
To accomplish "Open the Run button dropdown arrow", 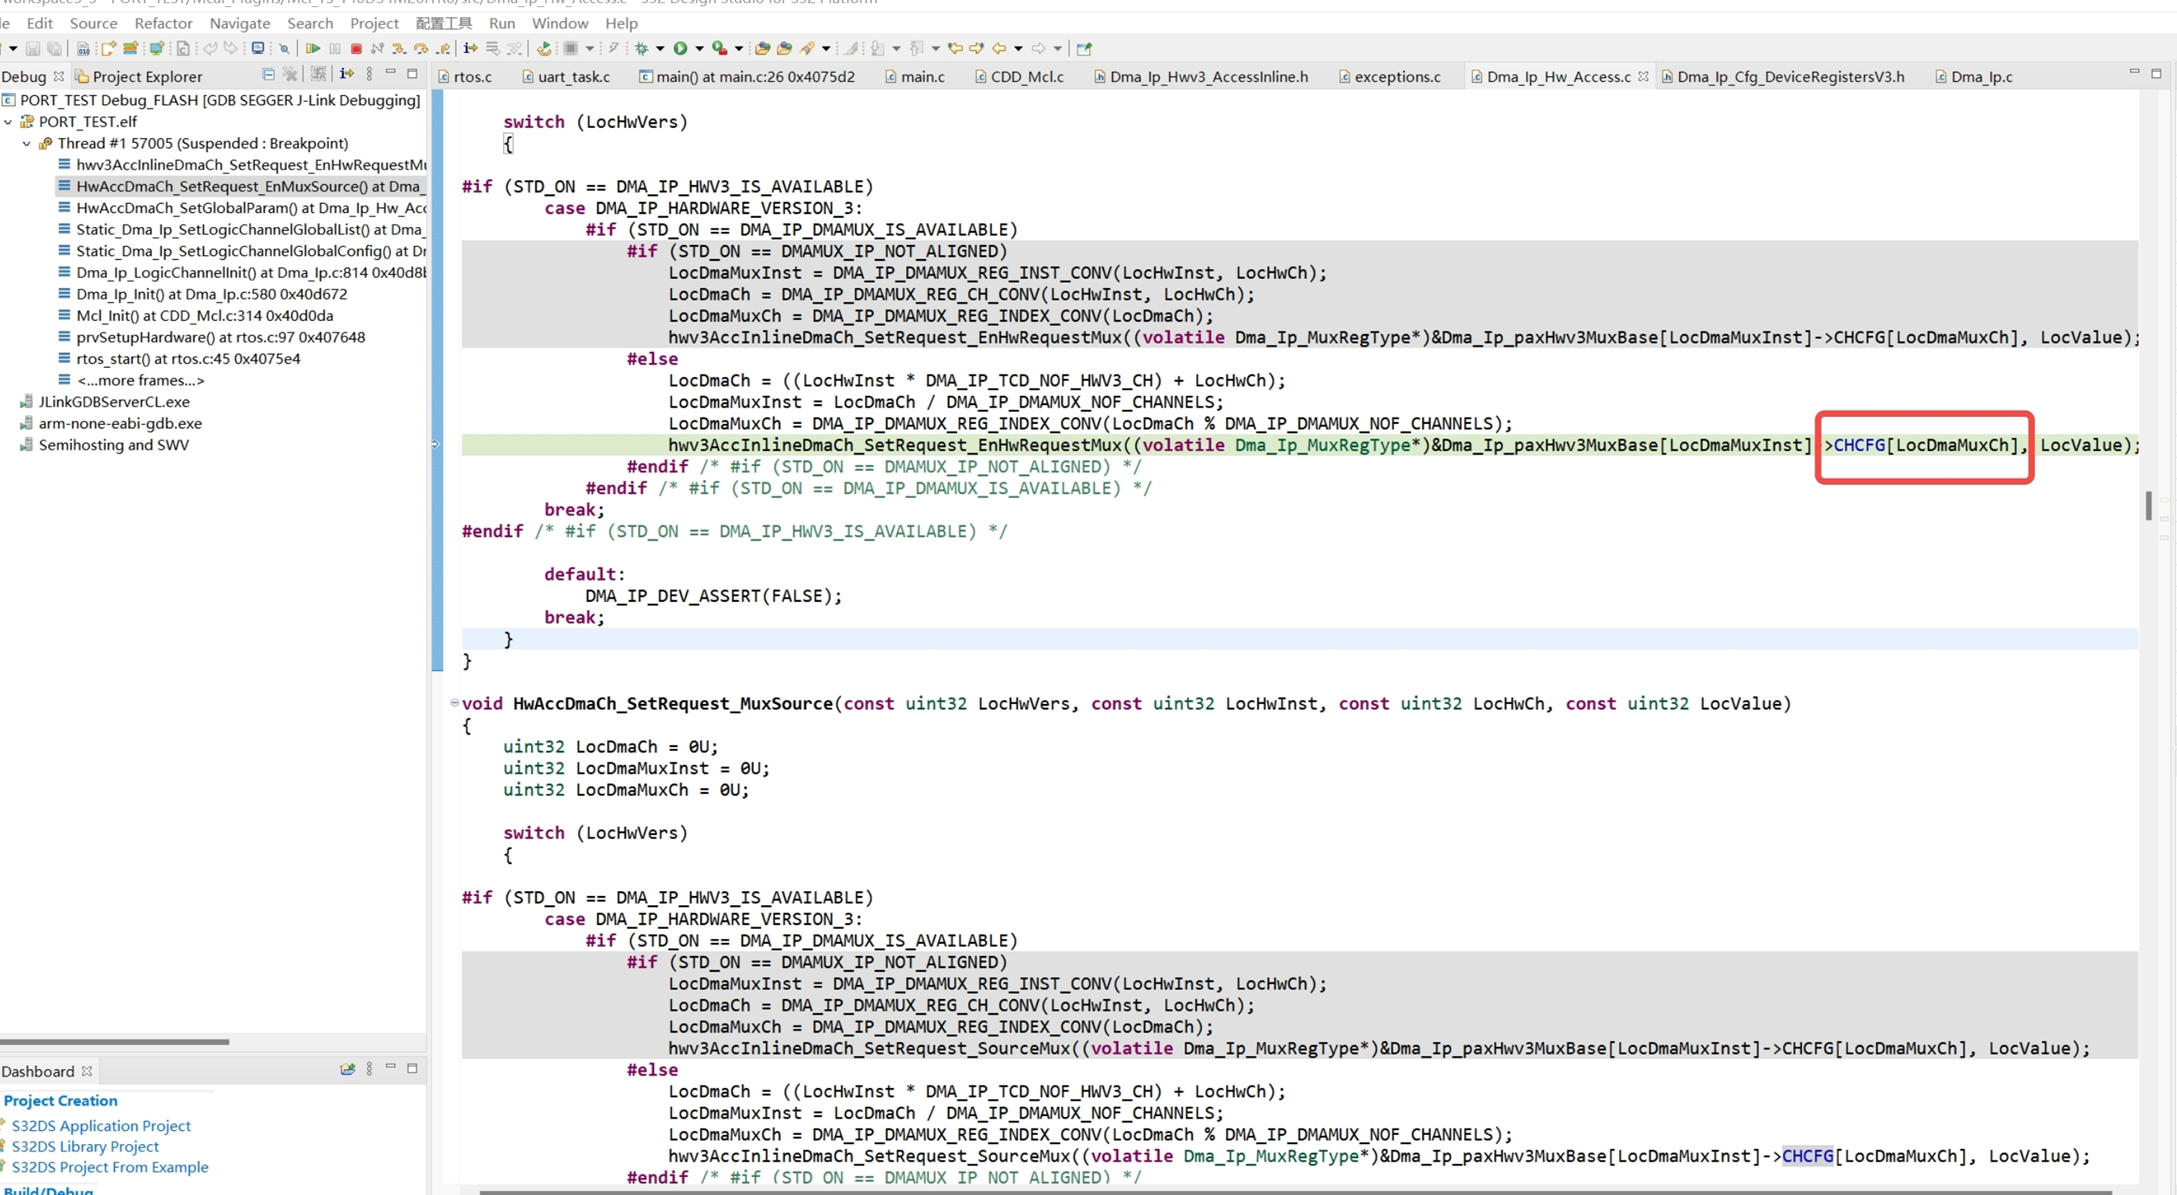I will click(698, 48).
